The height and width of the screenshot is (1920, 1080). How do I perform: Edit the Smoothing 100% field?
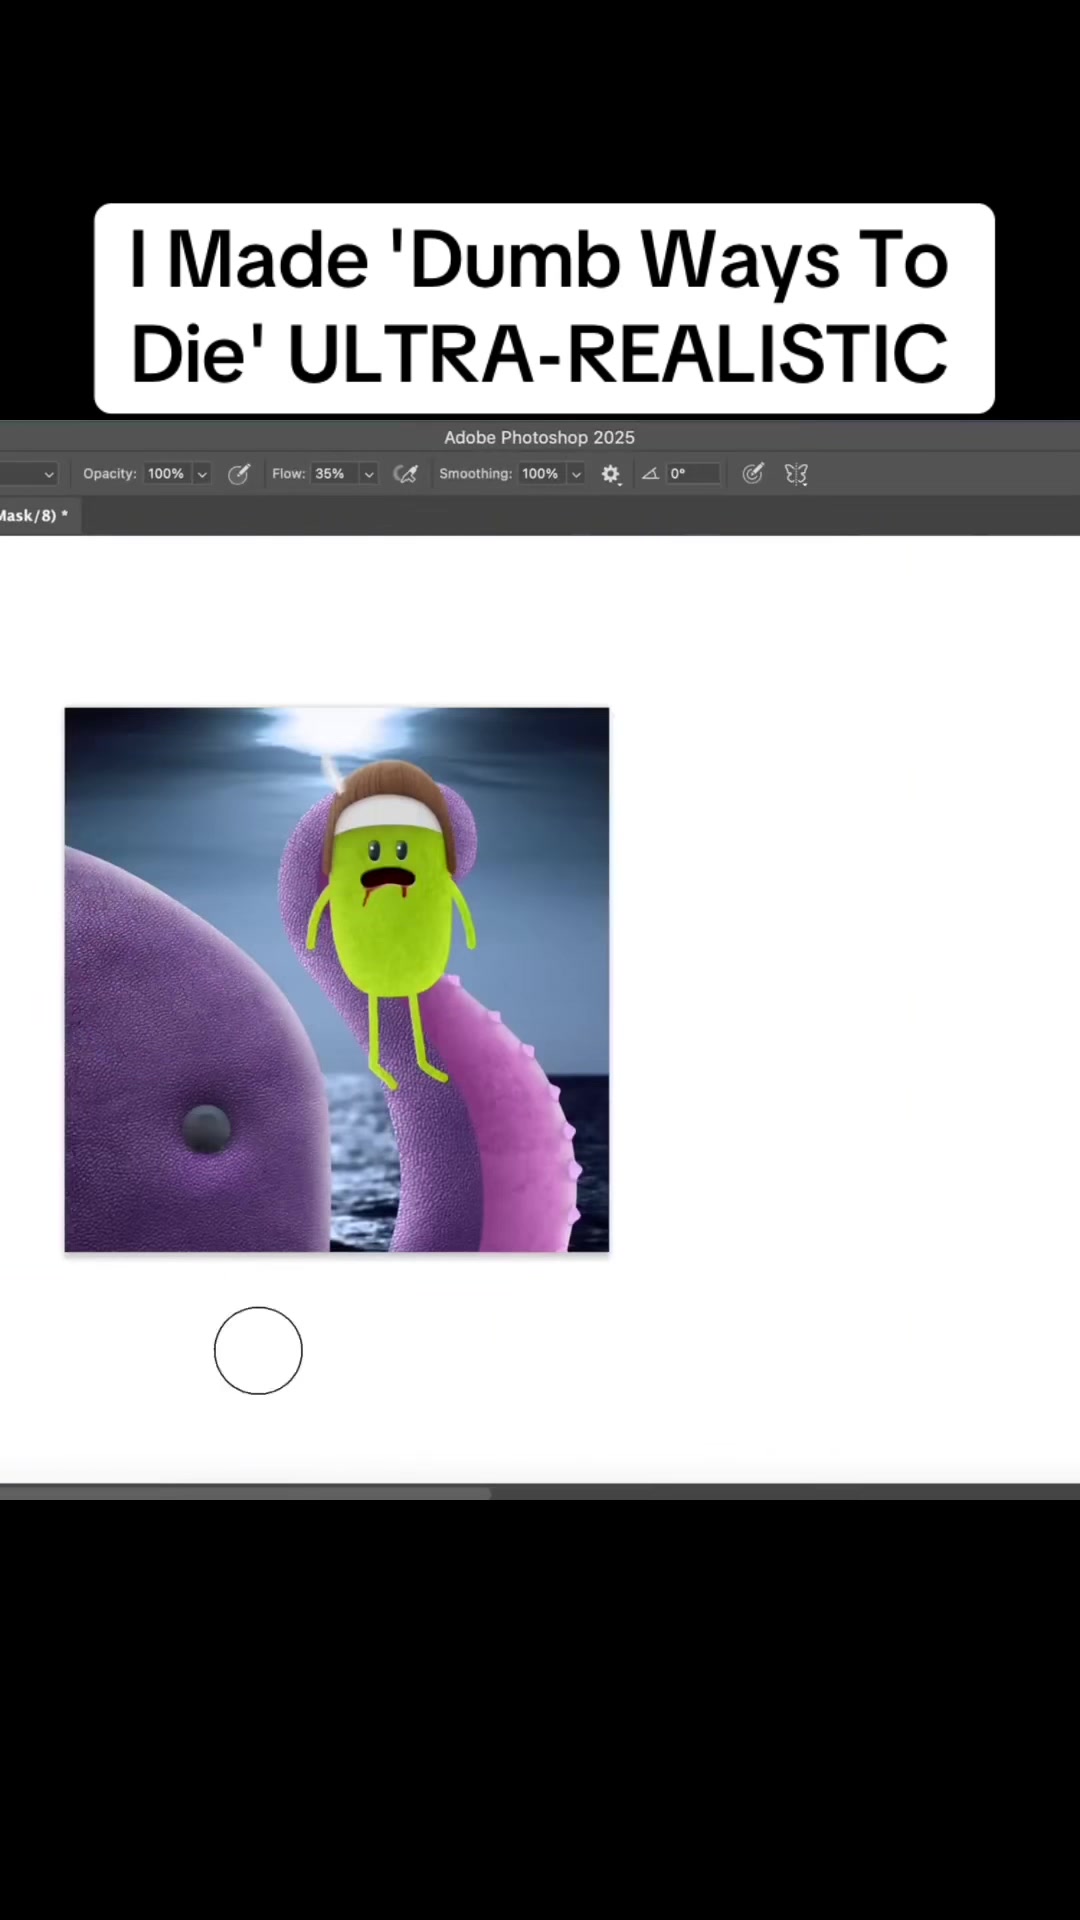pyautogui.click(x=542, y=474)
